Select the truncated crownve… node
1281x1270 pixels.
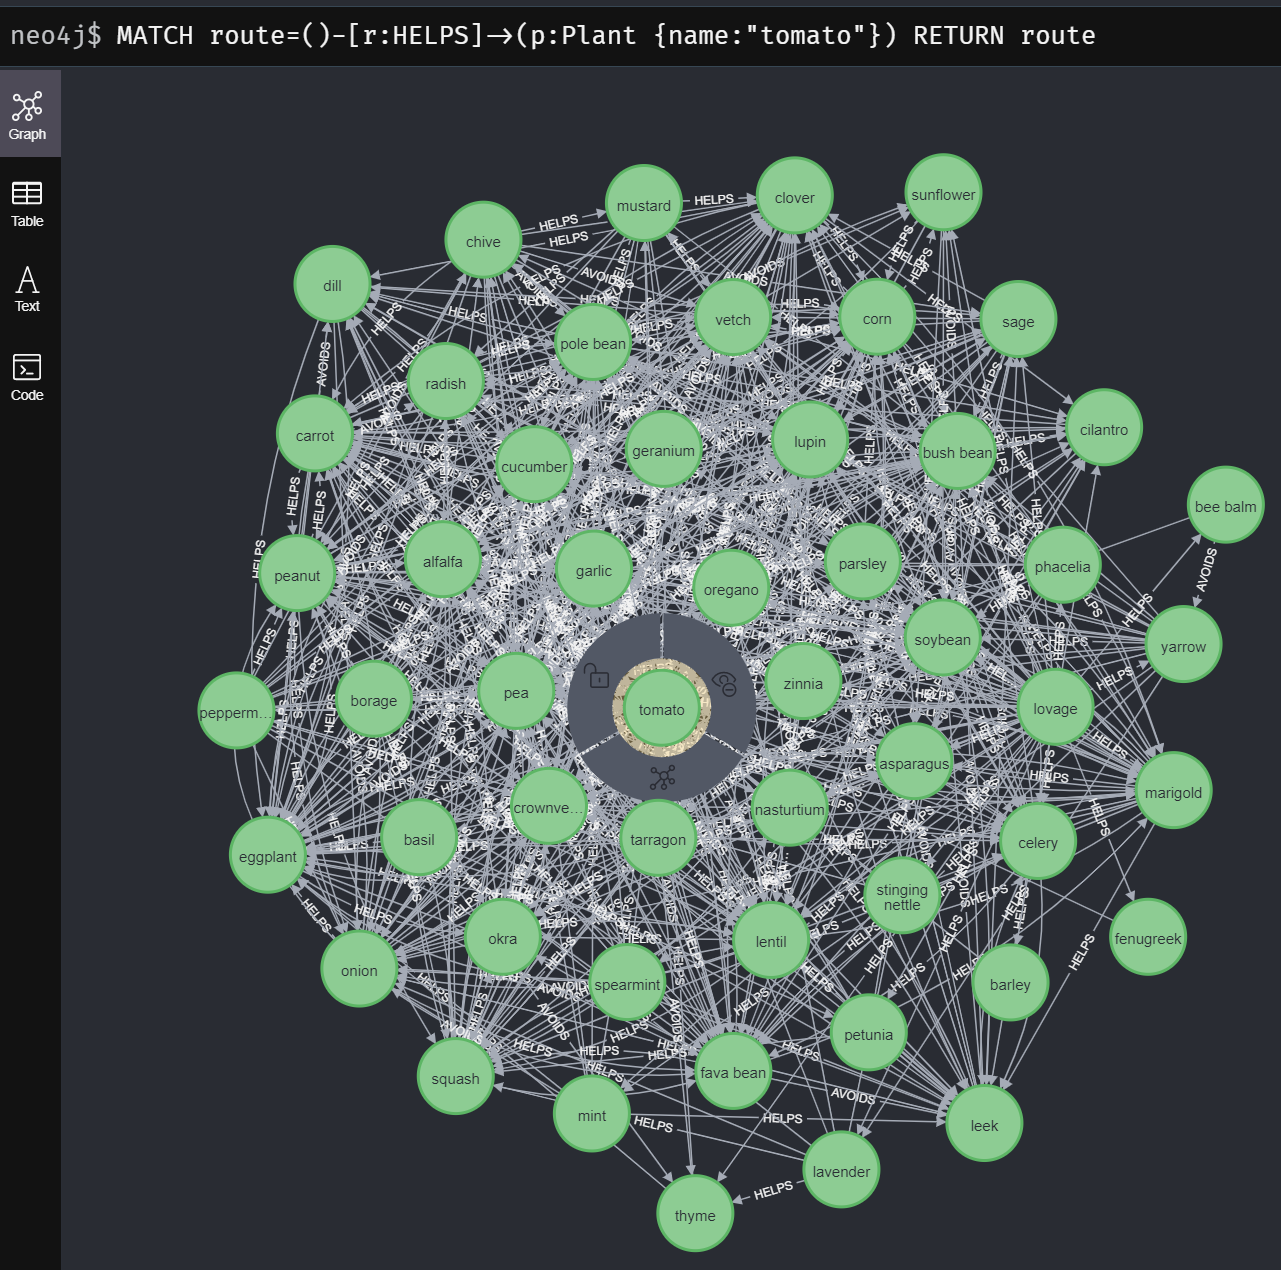[x=548, y=808]
